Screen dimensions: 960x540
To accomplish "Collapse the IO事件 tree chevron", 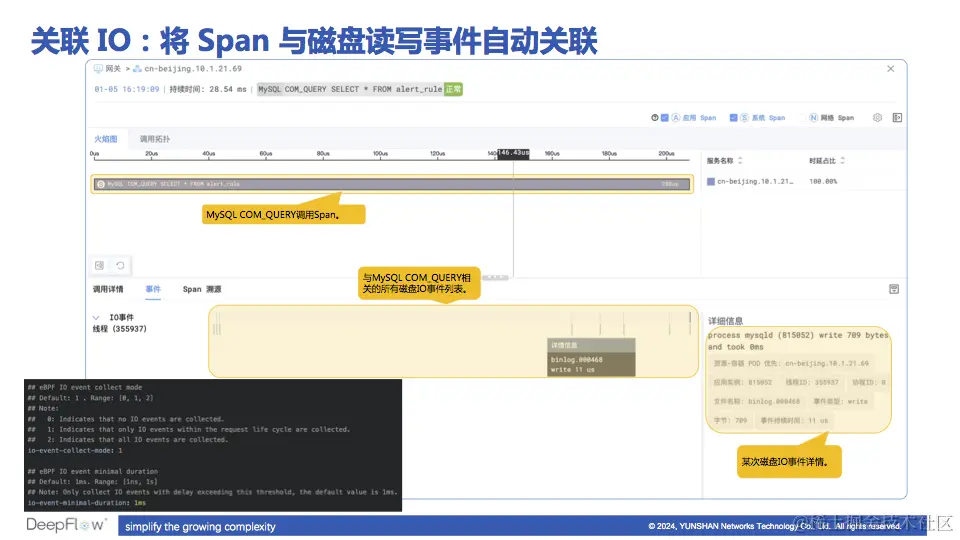I will click(x=96, y=317).
